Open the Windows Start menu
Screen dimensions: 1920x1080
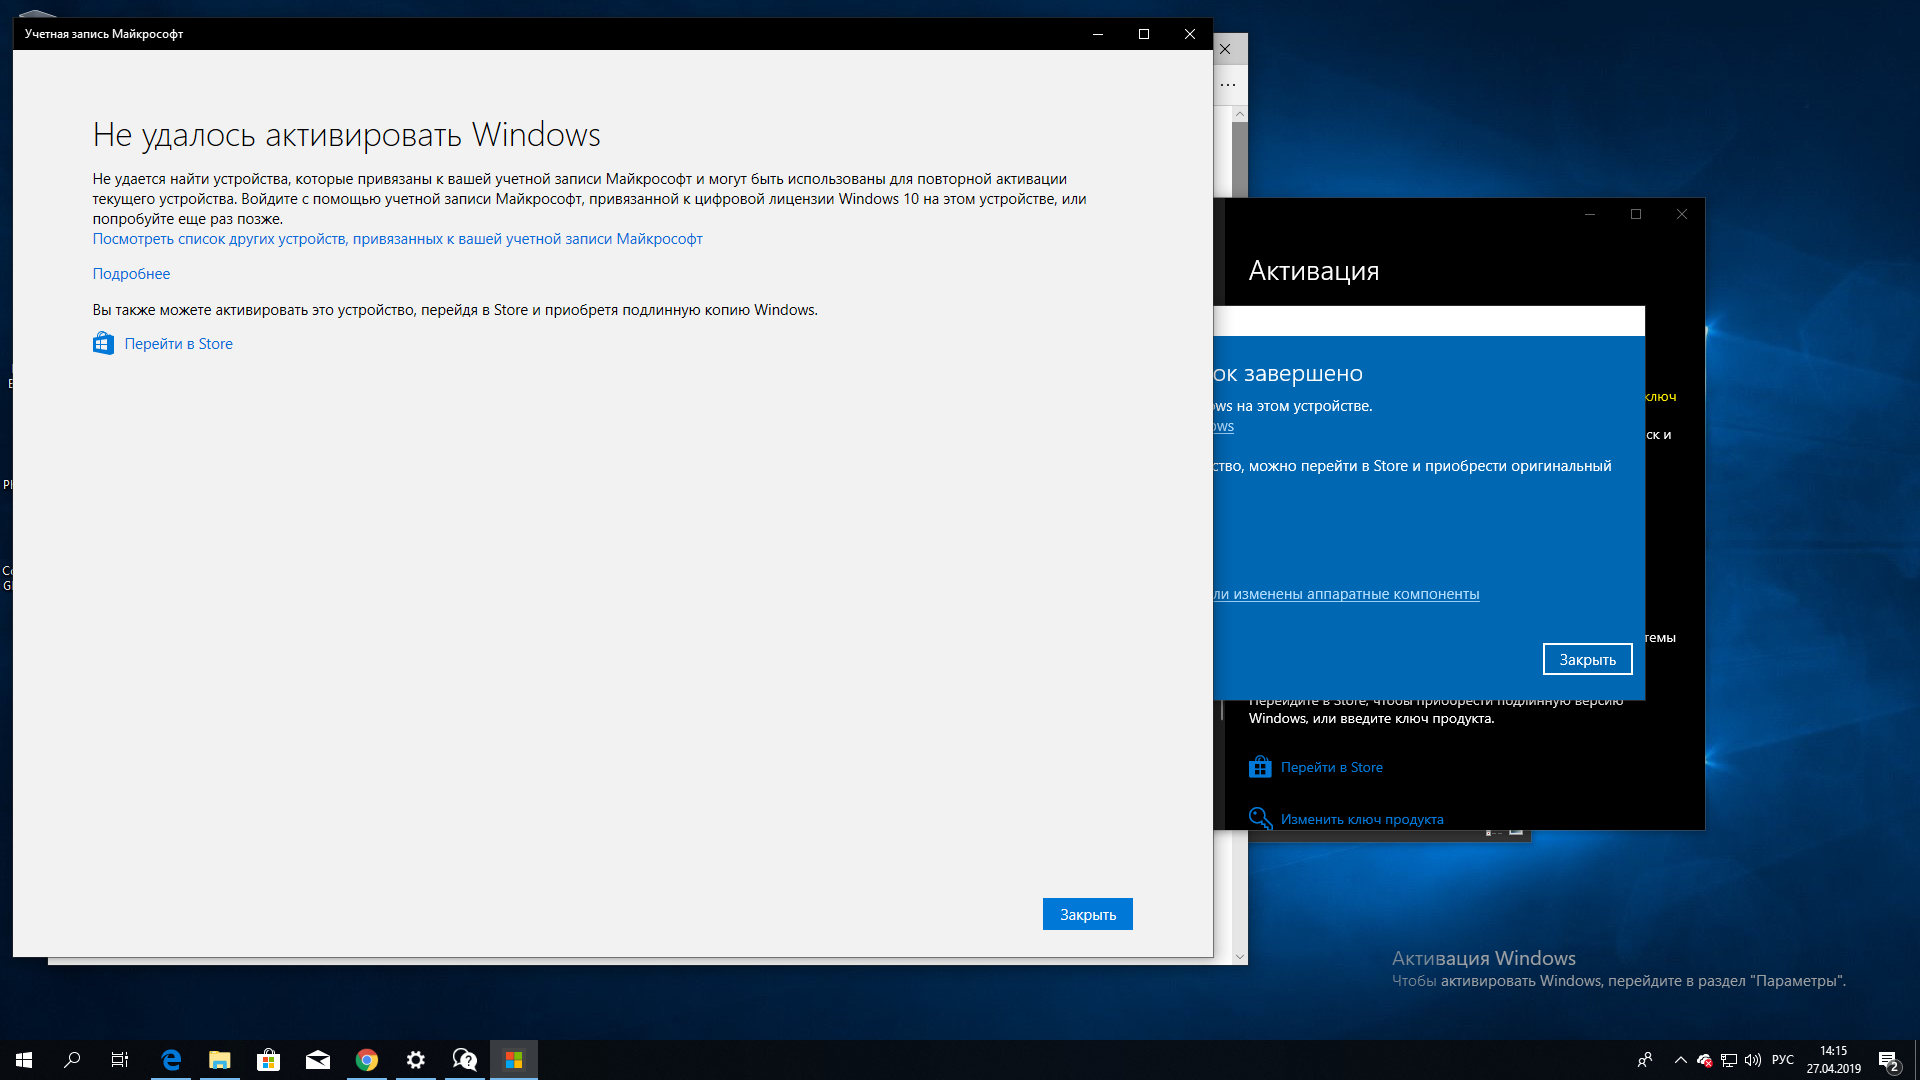pyautogui.click(x=24, y=1060)
